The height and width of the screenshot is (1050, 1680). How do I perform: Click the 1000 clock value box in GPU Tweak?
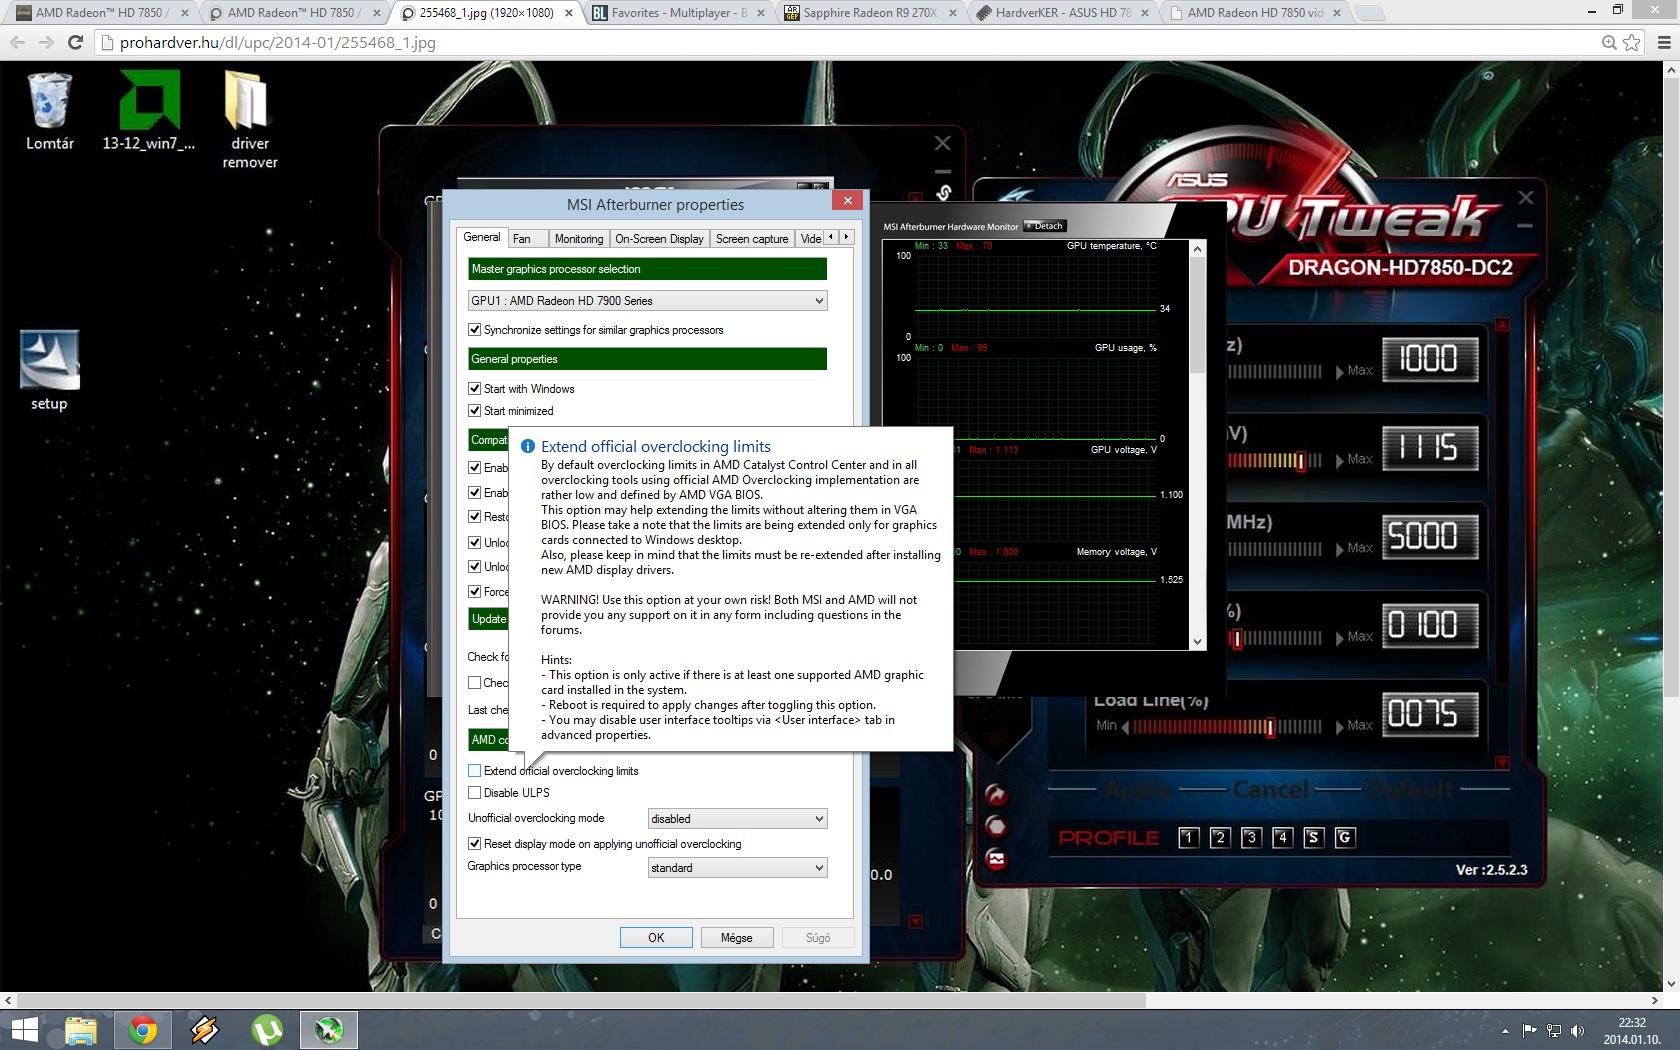1429,359
